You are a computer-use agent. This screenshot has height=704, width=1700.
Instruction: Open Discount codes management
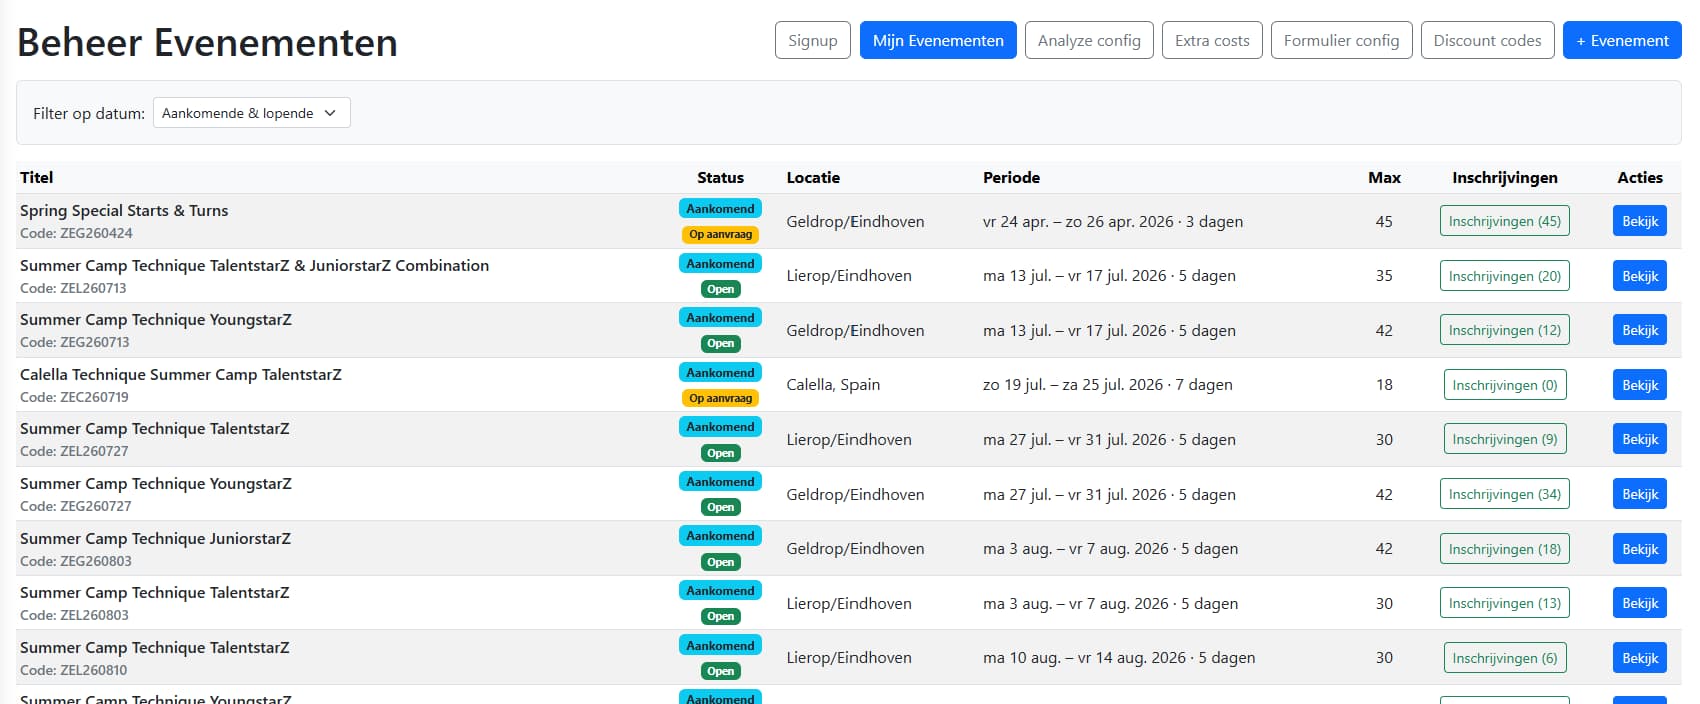pos(1486,41)
